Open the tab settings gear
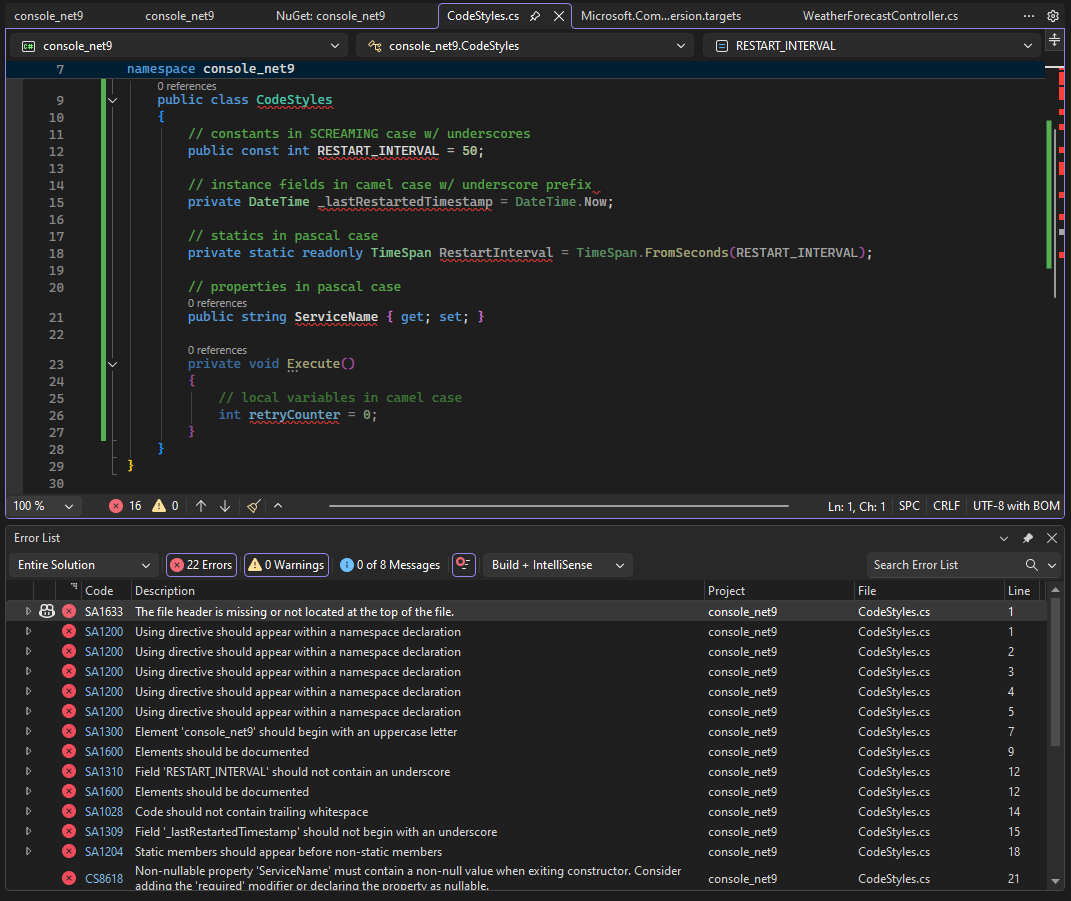The image size is (1071, 901). 1053,16
